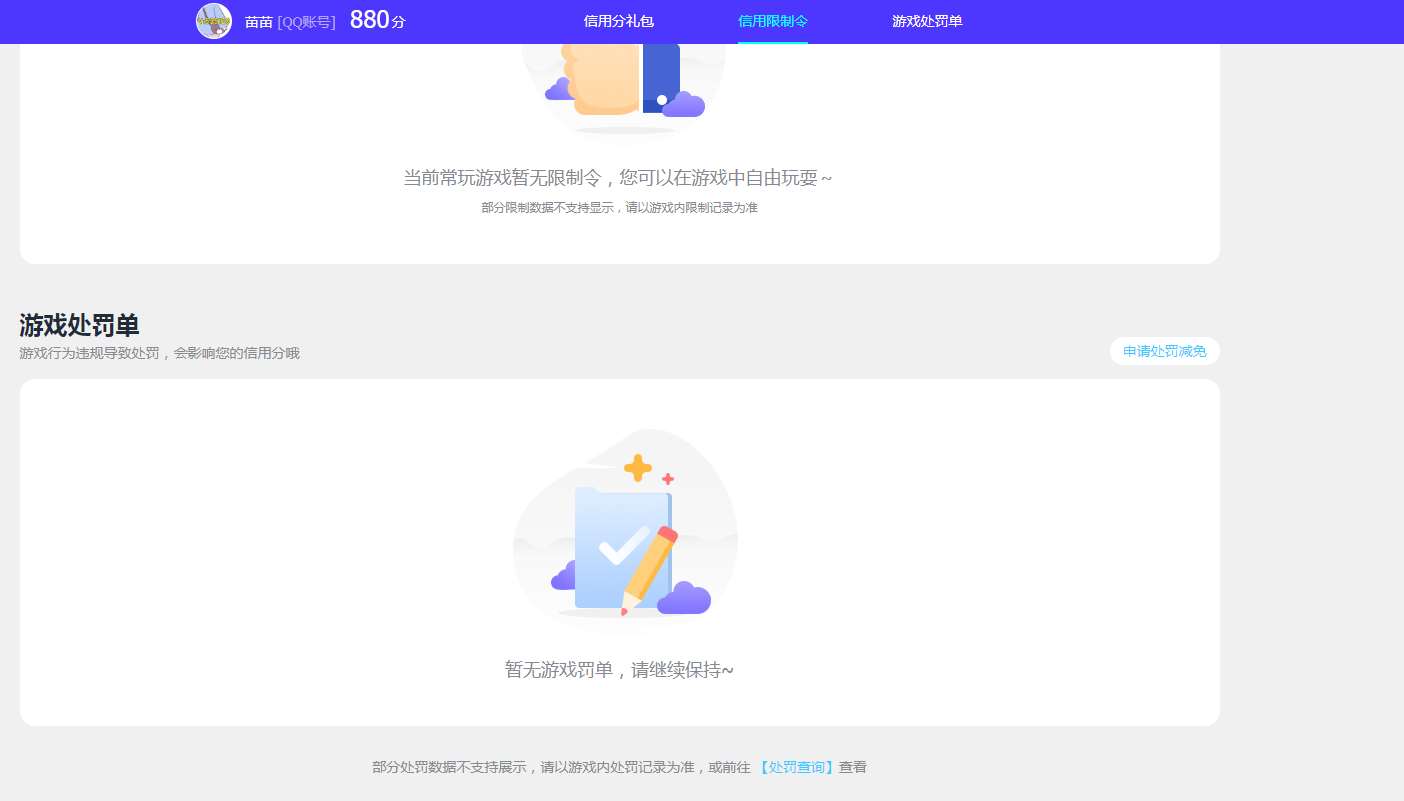Click the 游戏行为违规导致处罚 subtitle text
The image size is (1404, 801).
coord(159,353)
